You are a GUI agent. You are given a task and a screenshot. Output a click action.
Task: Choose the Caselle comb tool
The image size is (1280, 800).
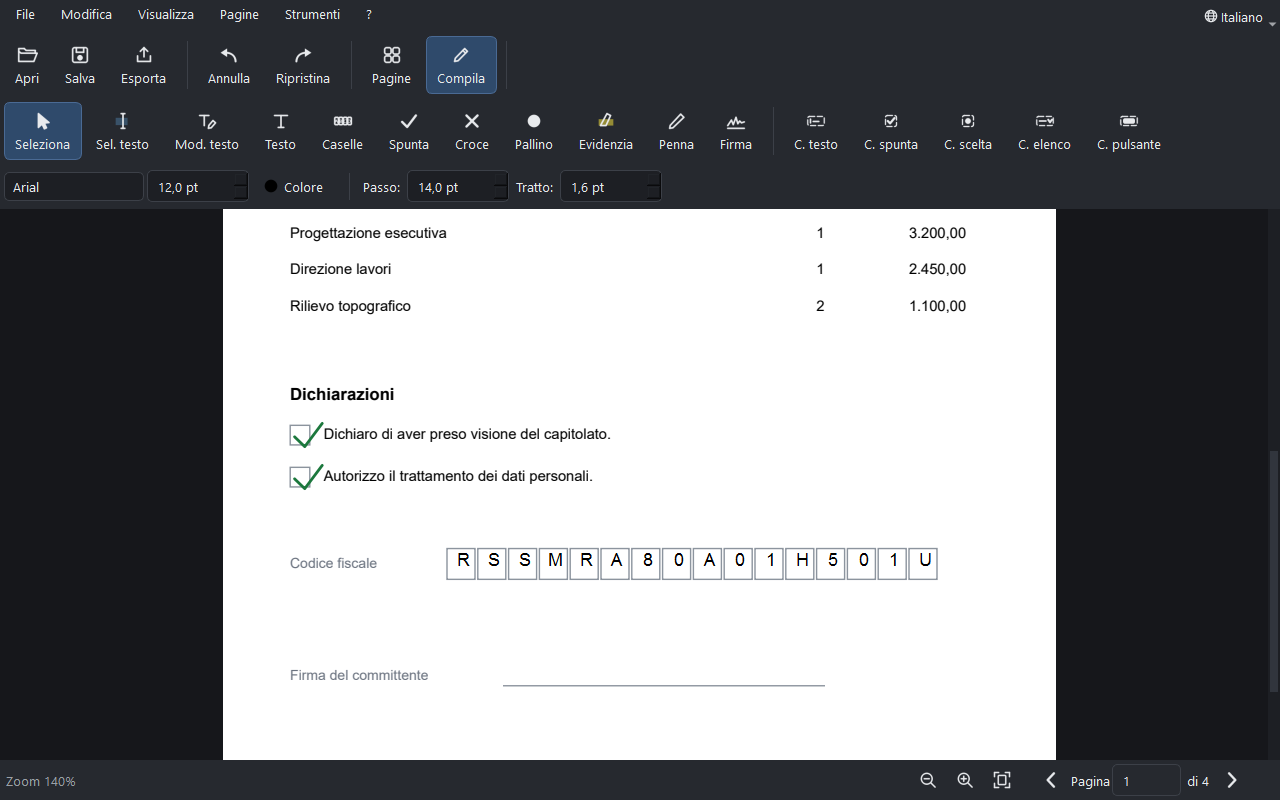[x=342, y=131]
